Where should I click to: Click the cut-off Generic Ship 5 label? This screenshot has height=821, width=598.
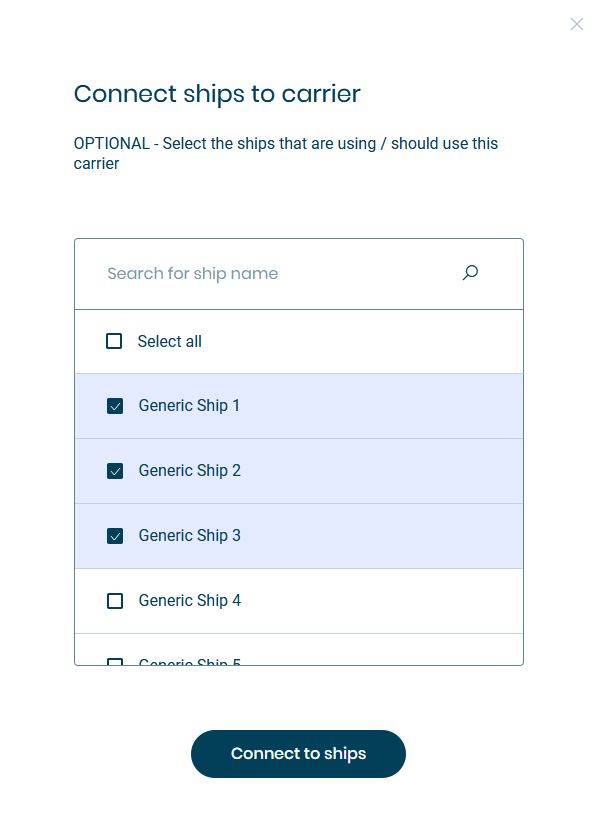click(190, 662)
